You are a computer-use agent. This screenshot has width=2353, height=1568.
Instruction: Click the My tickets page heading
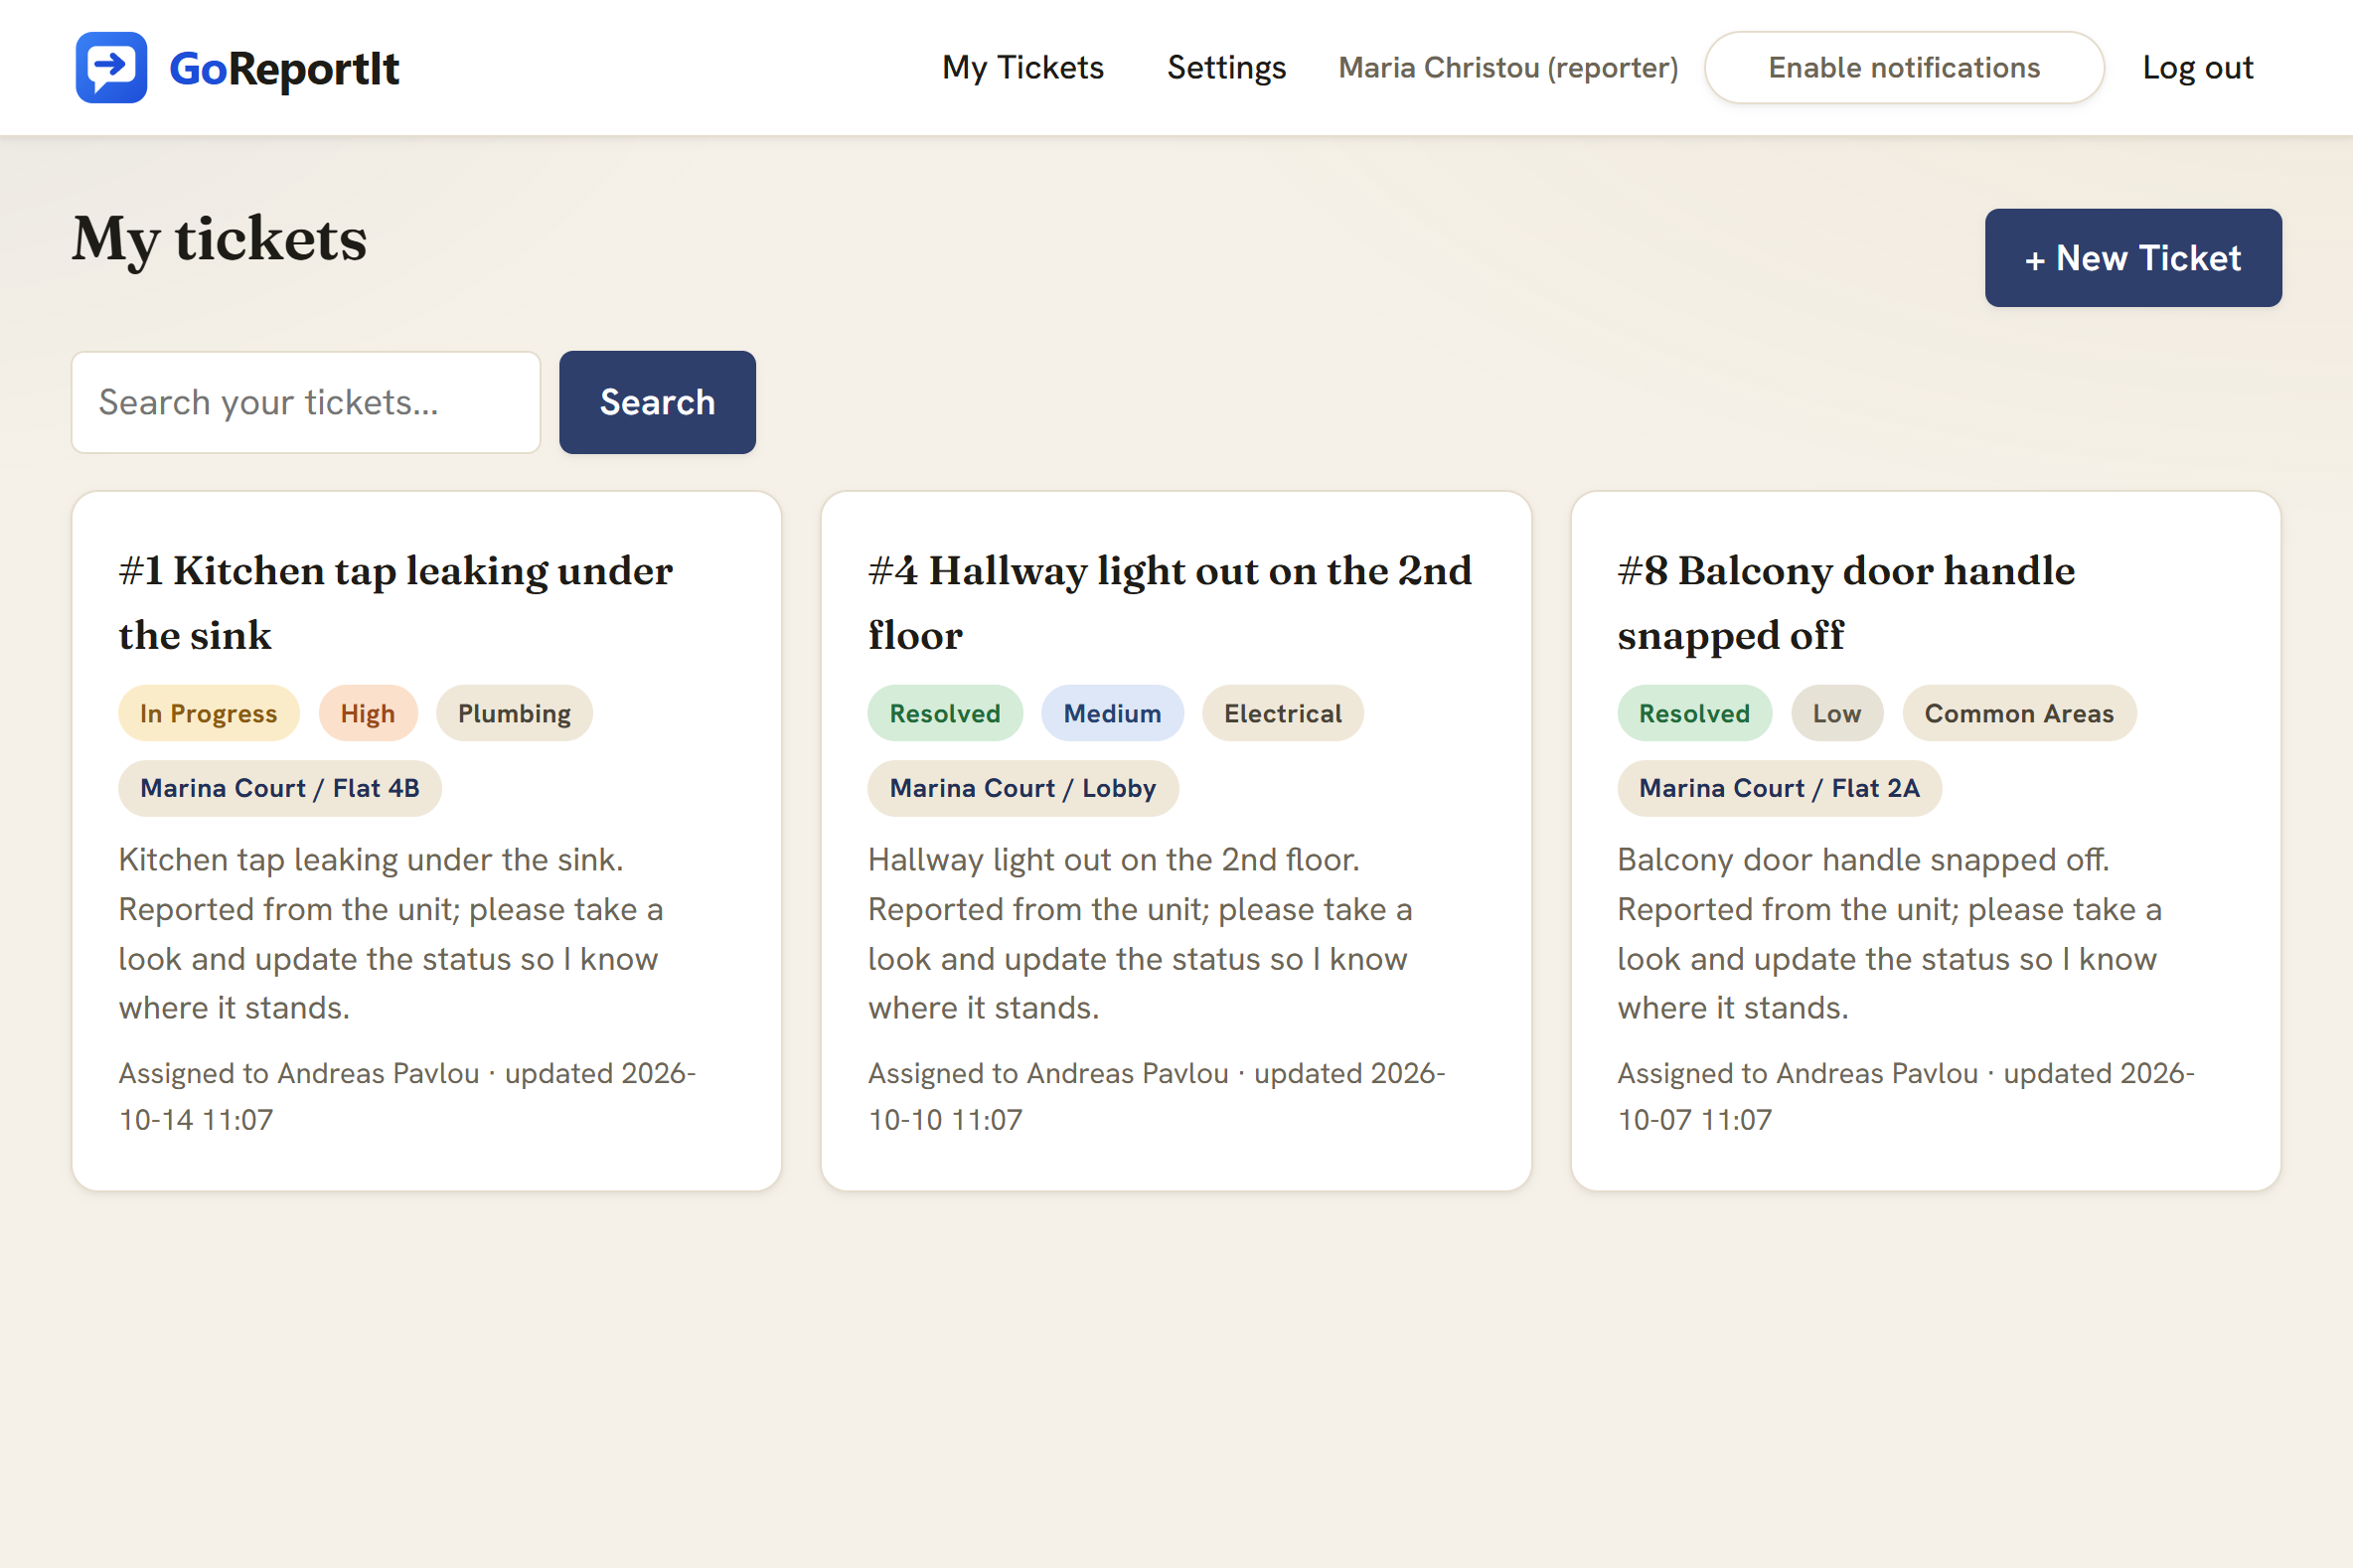coord(220,240)
